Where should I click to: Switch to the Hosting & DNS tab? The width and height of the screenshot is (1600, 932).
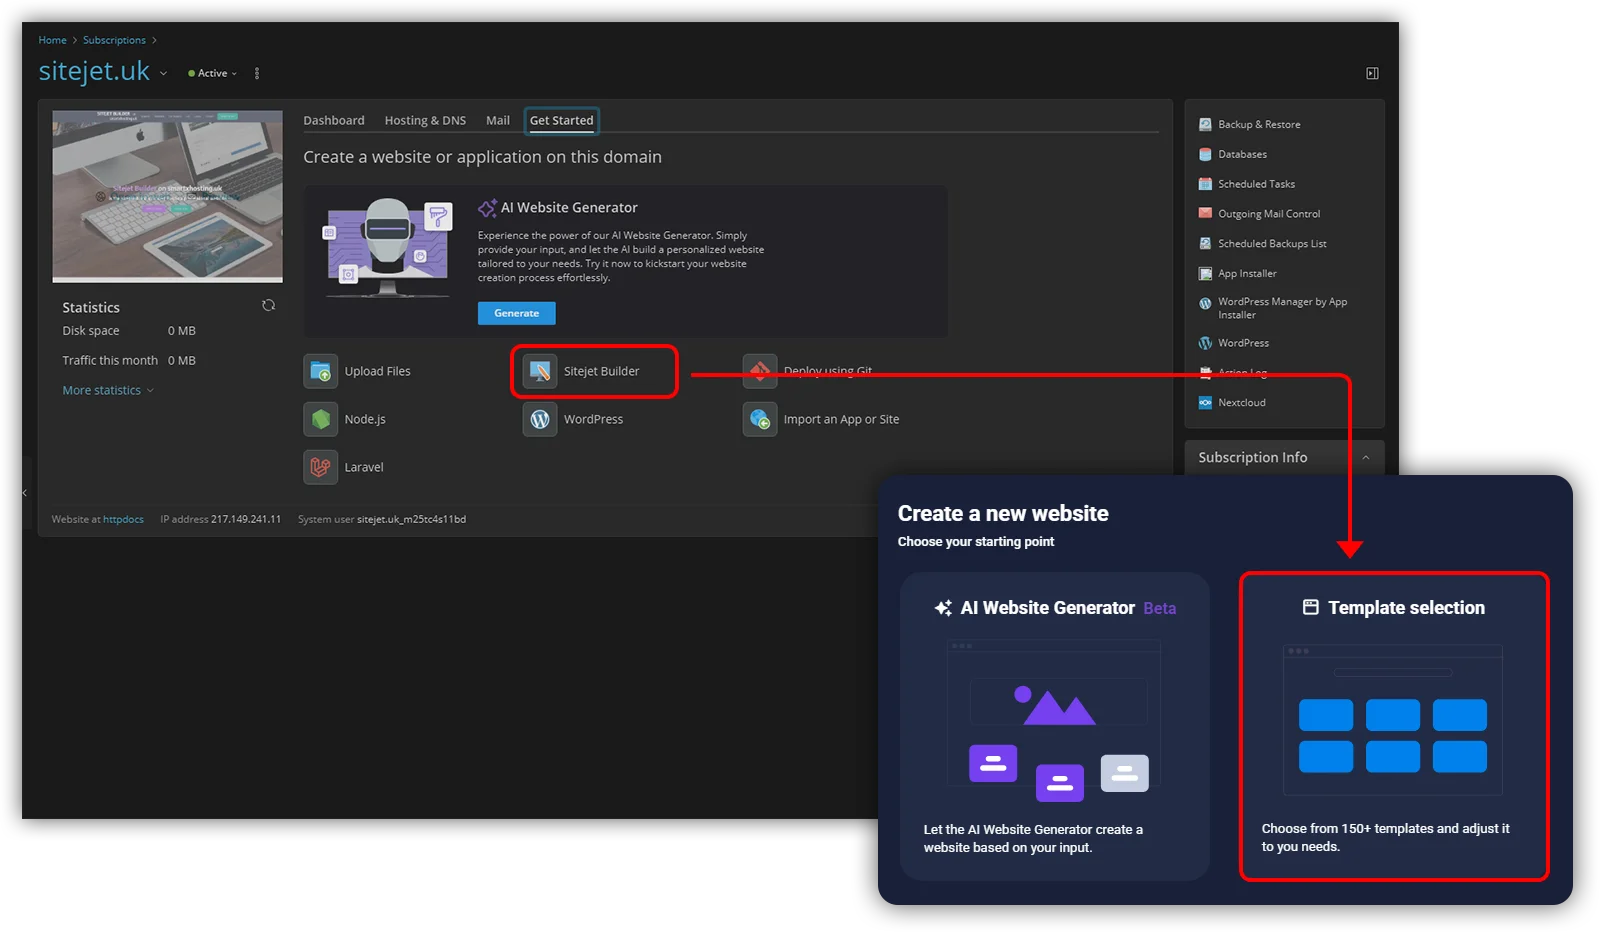425,121
